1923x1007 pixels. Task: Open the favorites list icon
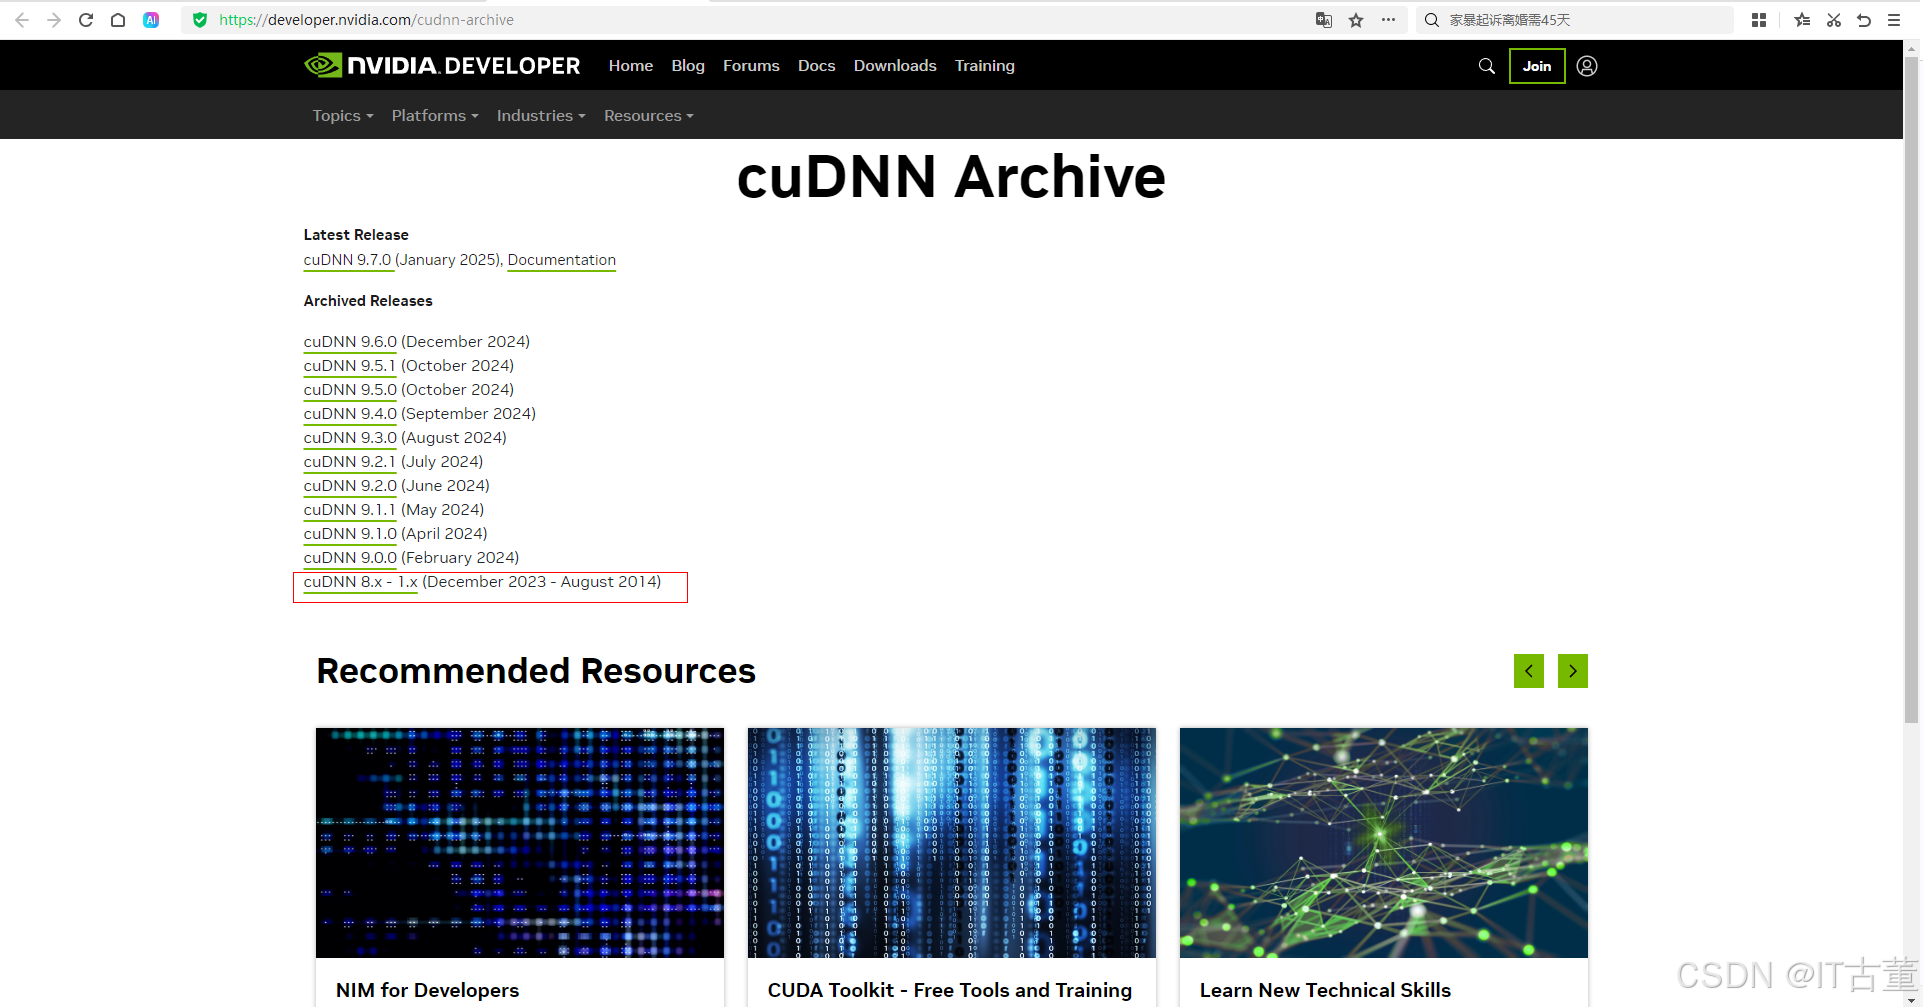1802,20
